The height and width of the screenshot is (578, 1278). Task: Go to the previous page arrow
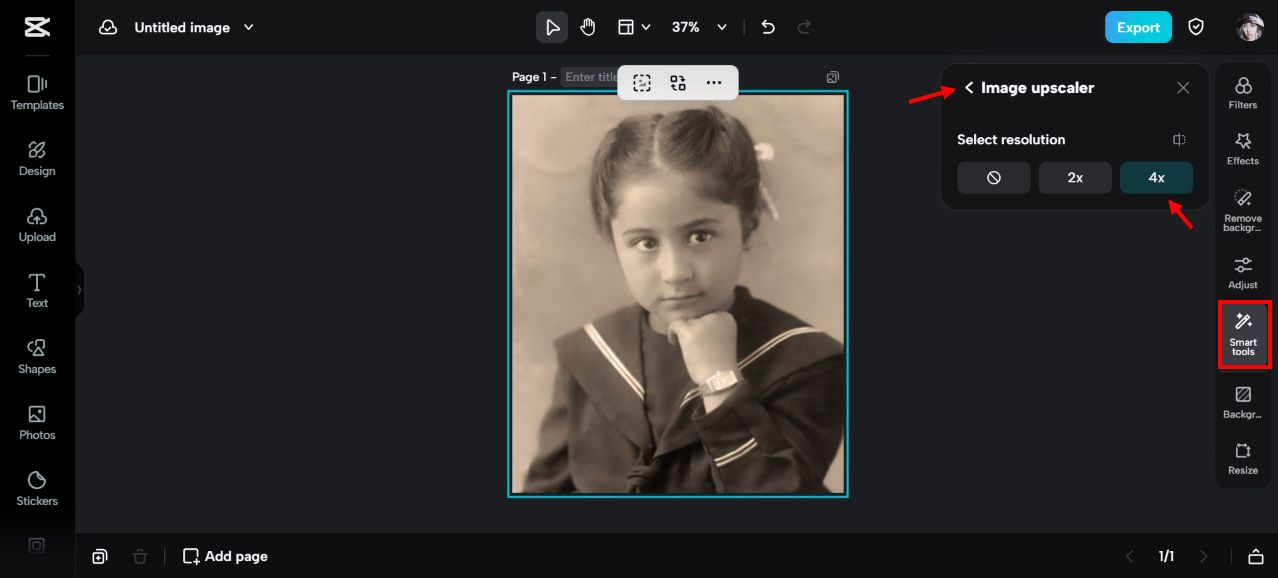(x=1130, y=556)
